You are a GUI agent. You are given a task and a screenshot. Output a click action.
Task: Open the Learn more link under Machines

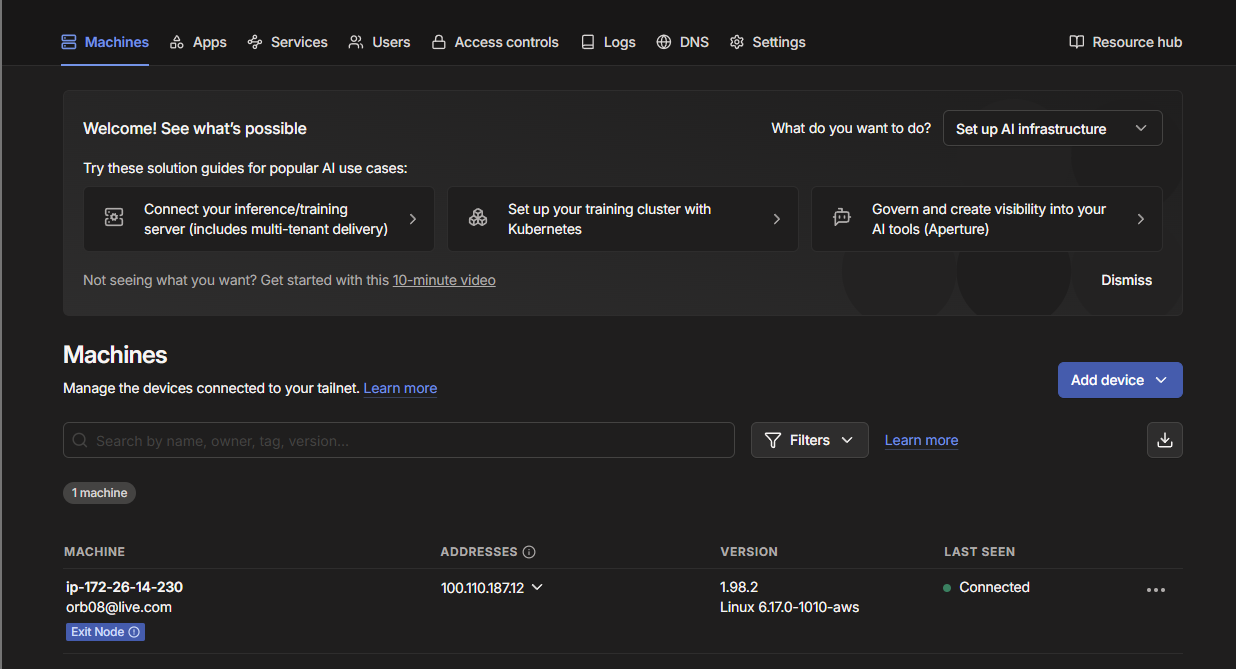pos(400,388)
